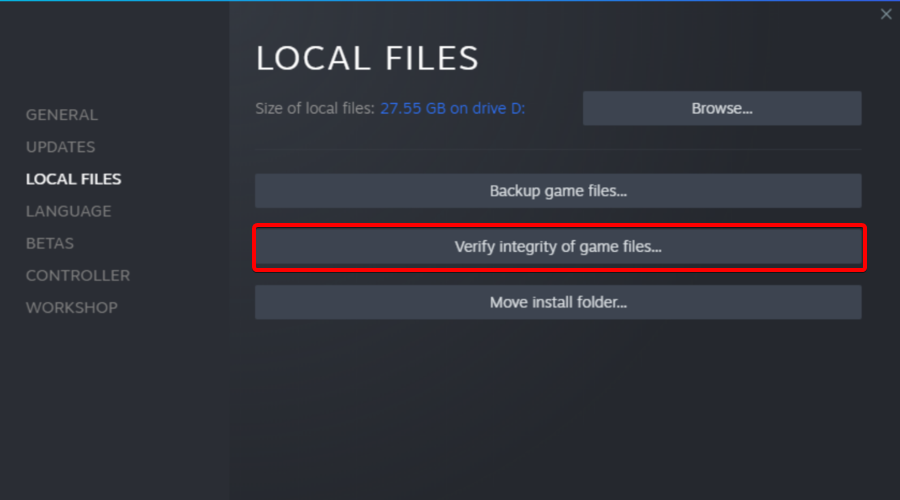Open the tab between Language and Controller

coord(50,243)
